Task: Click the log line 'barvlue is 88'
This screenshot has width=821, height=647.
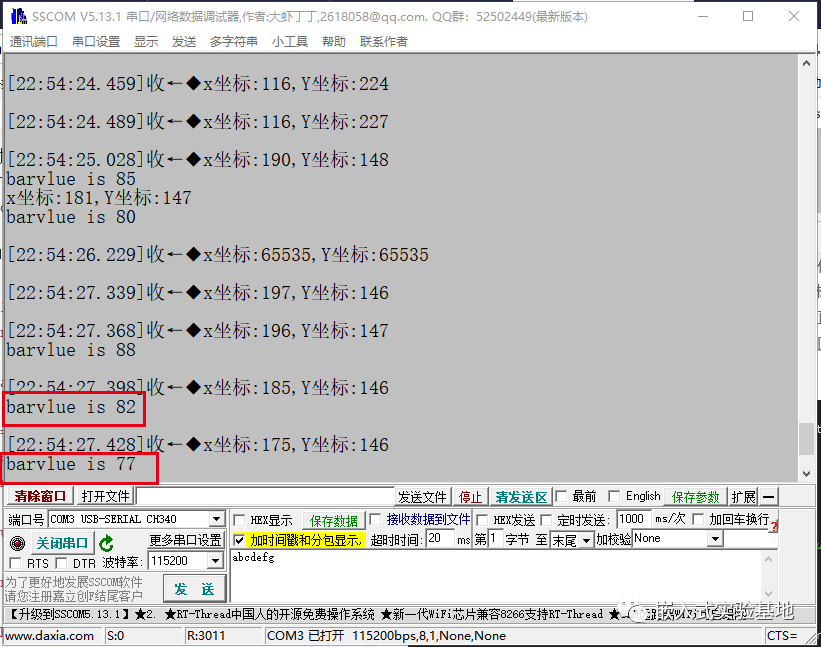Action: [71, 350]
